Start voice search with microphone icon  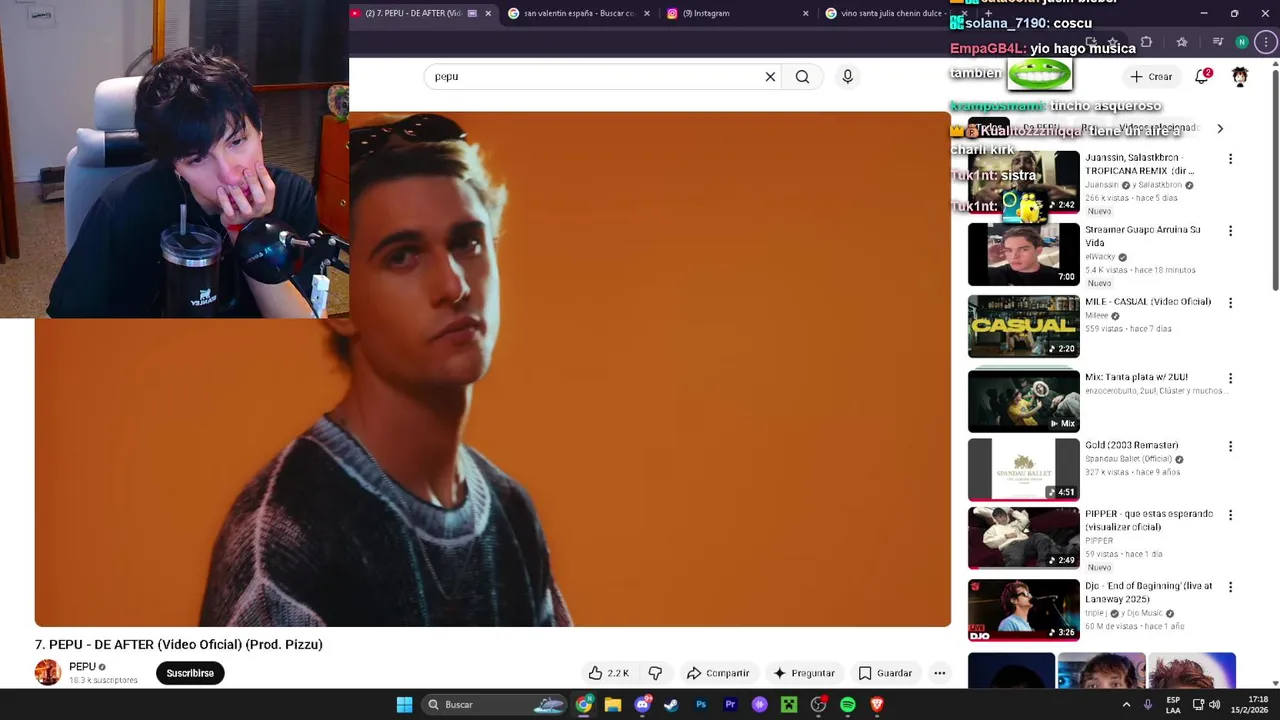pyautogui.click(x=847, y=76)
